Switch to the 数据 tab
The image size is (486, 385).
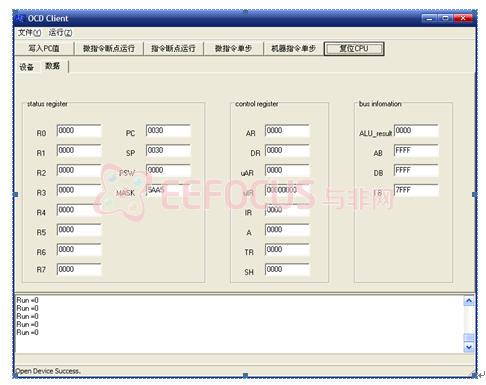click(x=53, y=66)
